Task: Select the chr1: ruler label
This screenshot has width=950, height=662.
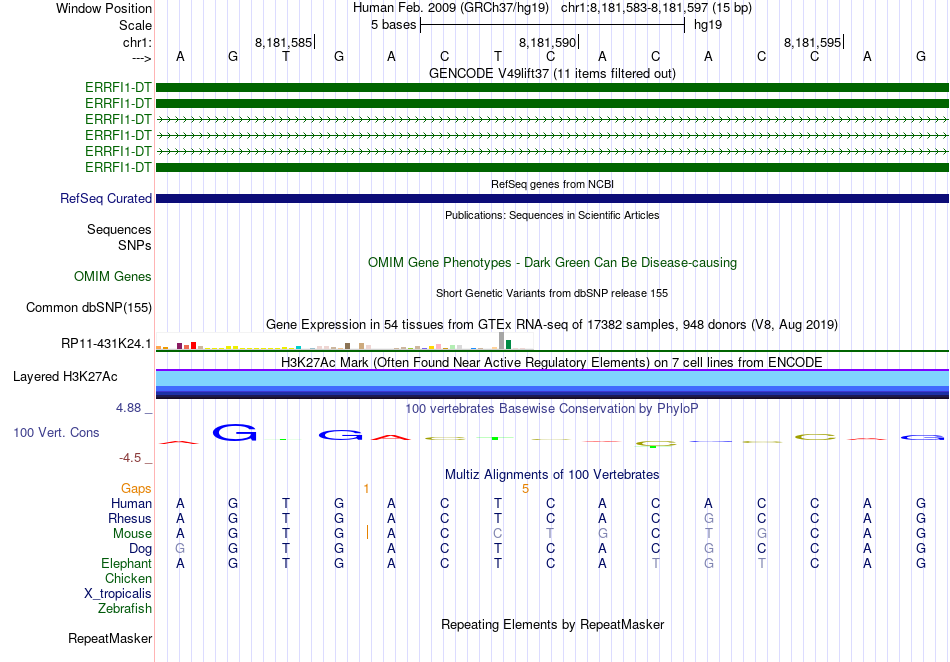Action: tap(137, 42)
